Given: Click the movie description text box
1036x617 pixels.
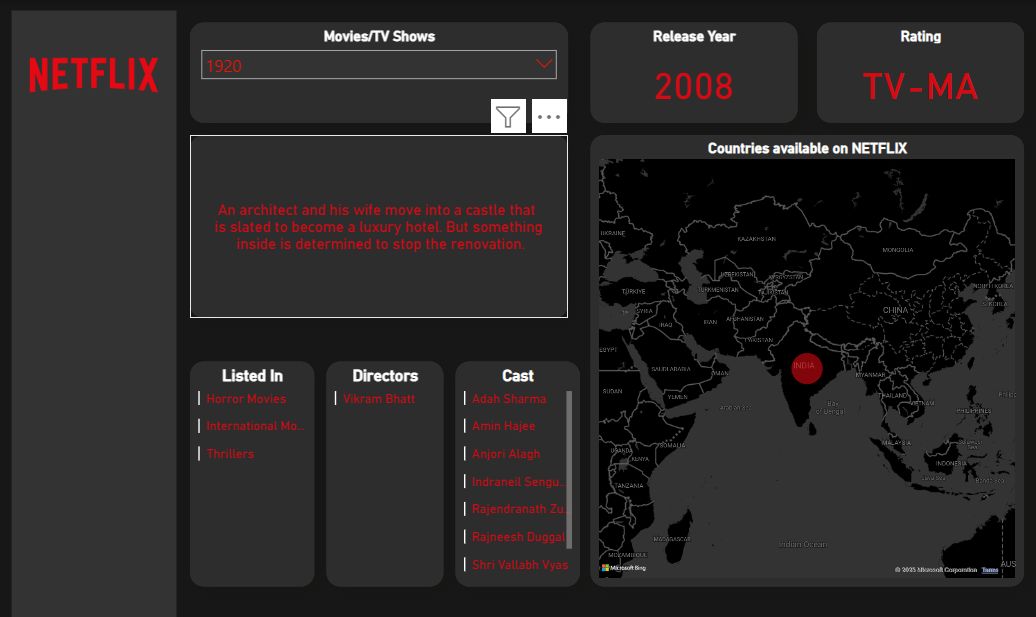Looking at the screenshot, I should (x=379, y=227).
